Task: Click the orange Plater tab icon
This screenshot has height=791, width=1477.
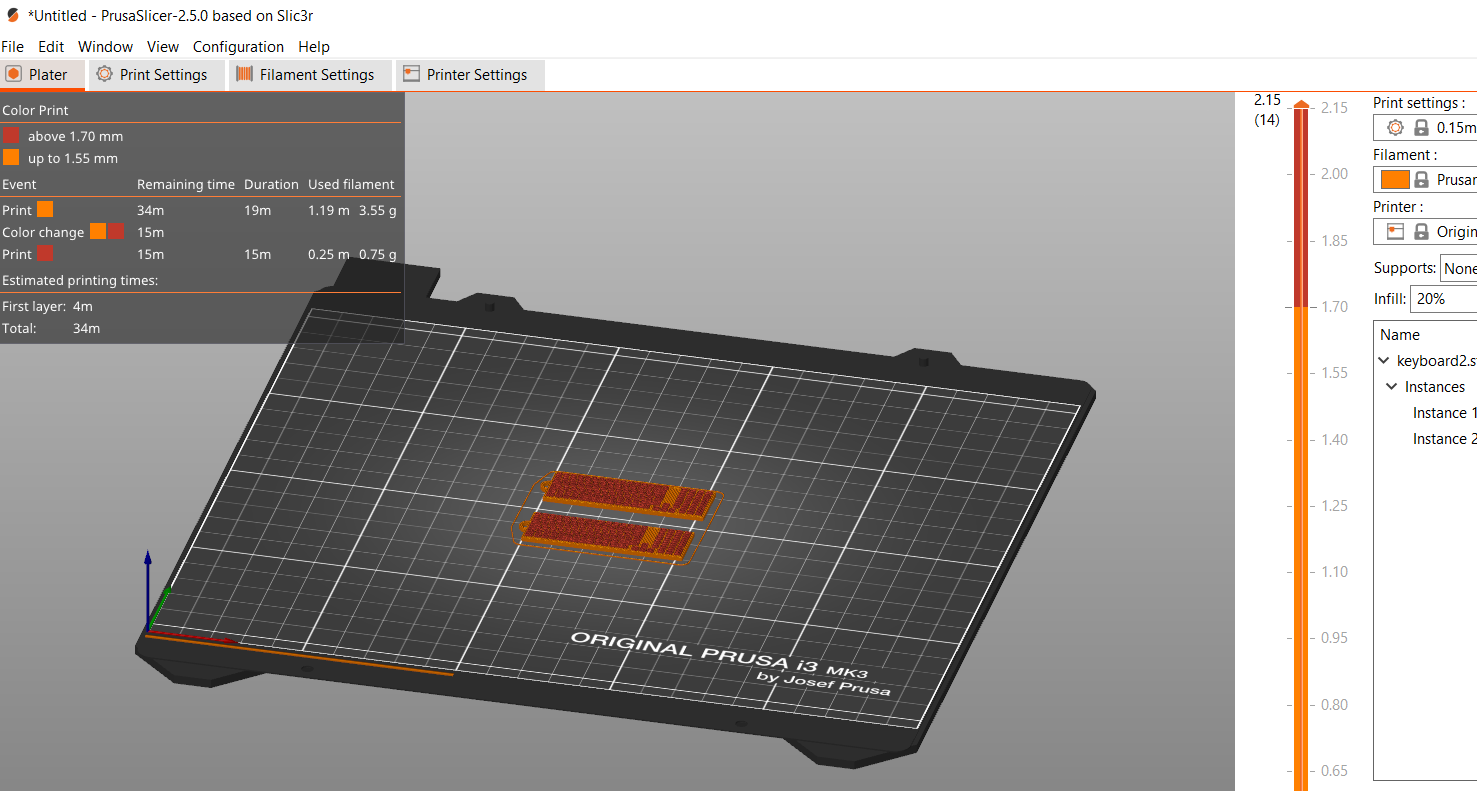Action: pyautogui.click(x=13, y=74)
